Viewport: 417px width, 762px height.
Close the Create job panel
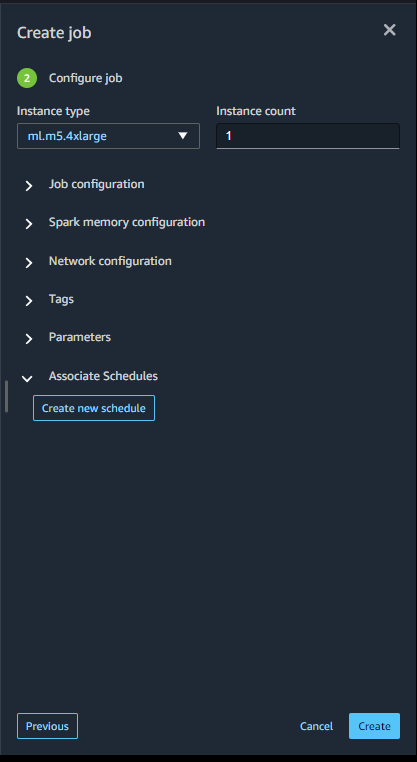click(x=389, y=30)
